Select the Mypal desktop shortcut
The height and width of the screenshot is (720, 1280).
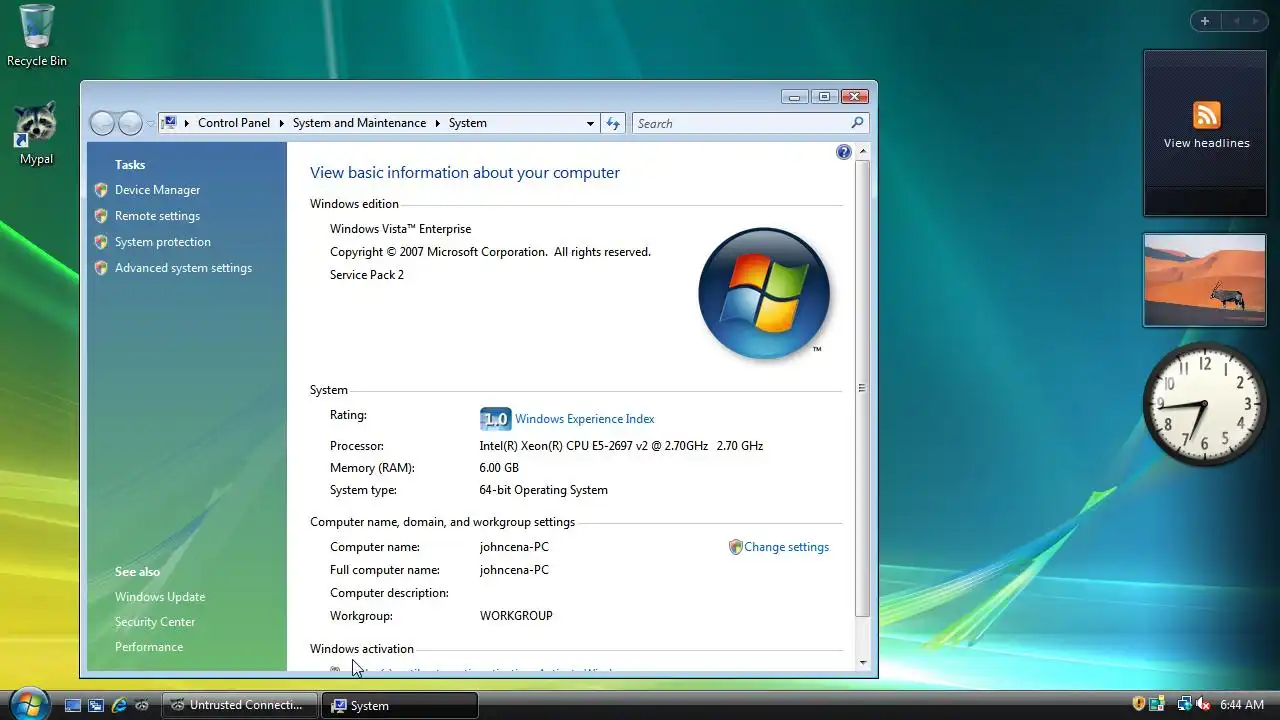click(x=36, y=133)
